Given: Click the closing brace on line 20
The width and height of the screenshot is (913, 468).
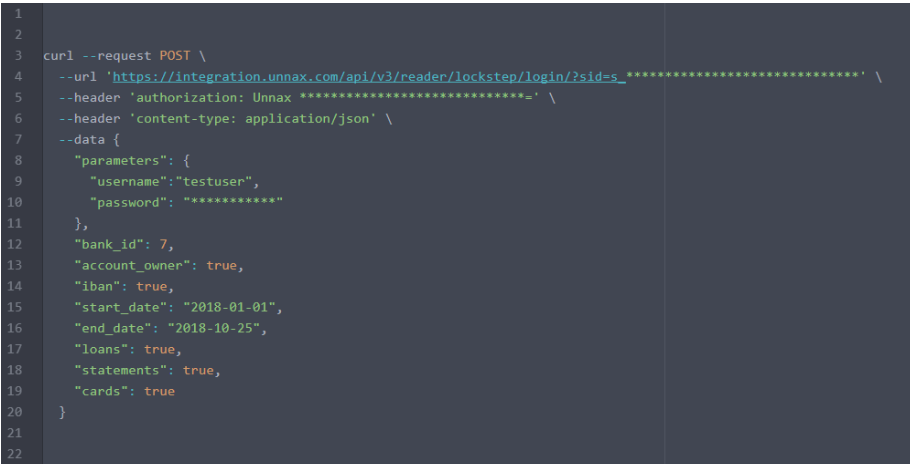Looking at the screenshot, I should tap(62, 412).
